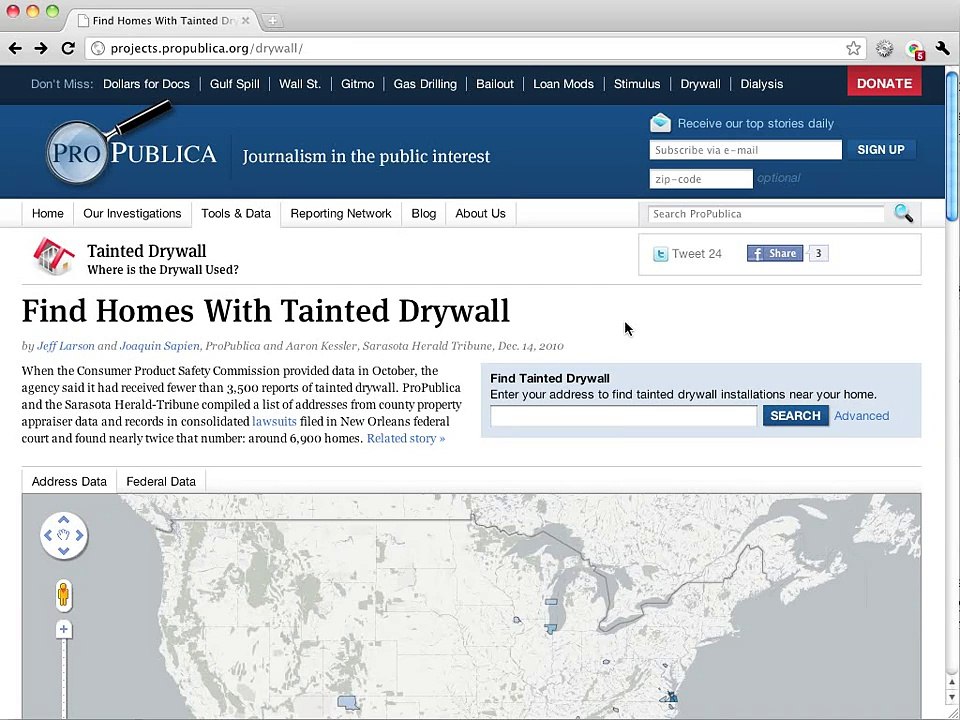Open the Blog navigation tab
The image size is (960, 720).
pyautogui.click(x=424, y=214)
